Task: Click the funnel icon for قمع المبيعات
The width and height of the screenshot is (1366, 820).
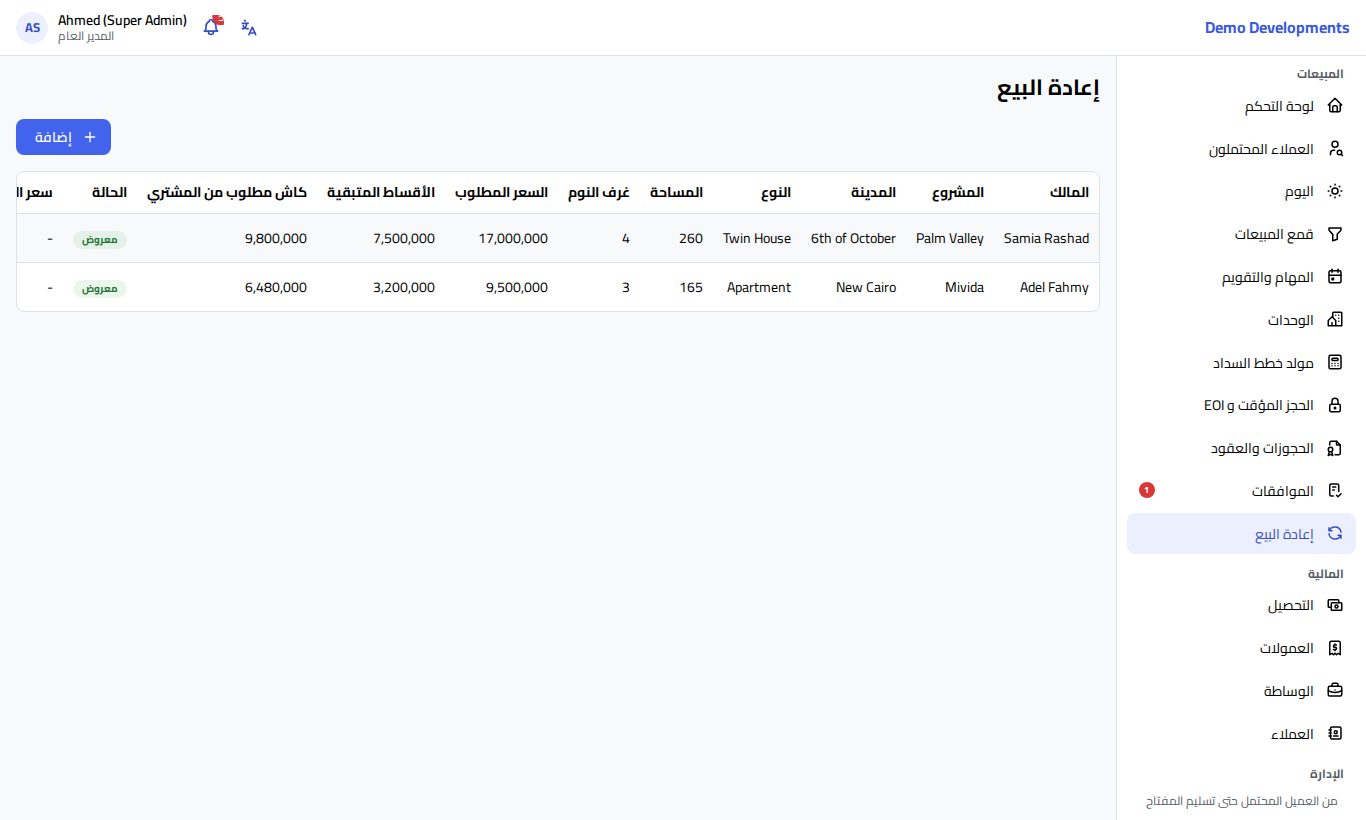Action: tap(1334, 234)
